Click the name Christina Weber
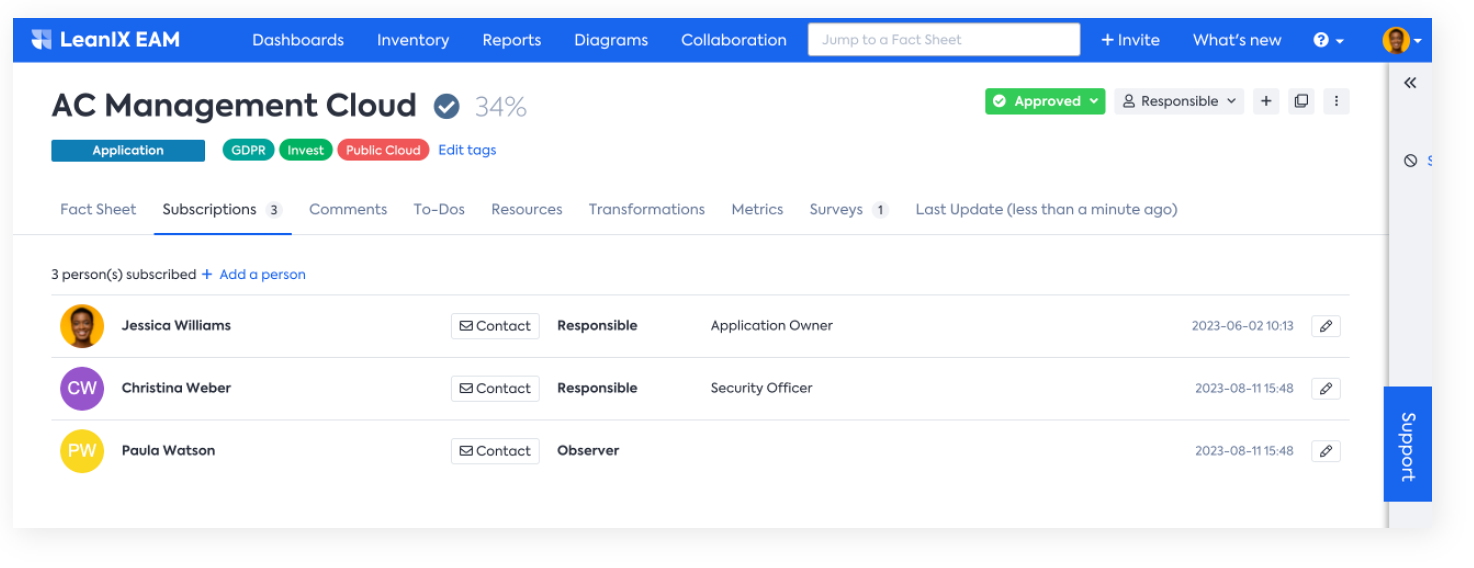Screen dimensions: 1474x568 [x=176, y=388]
